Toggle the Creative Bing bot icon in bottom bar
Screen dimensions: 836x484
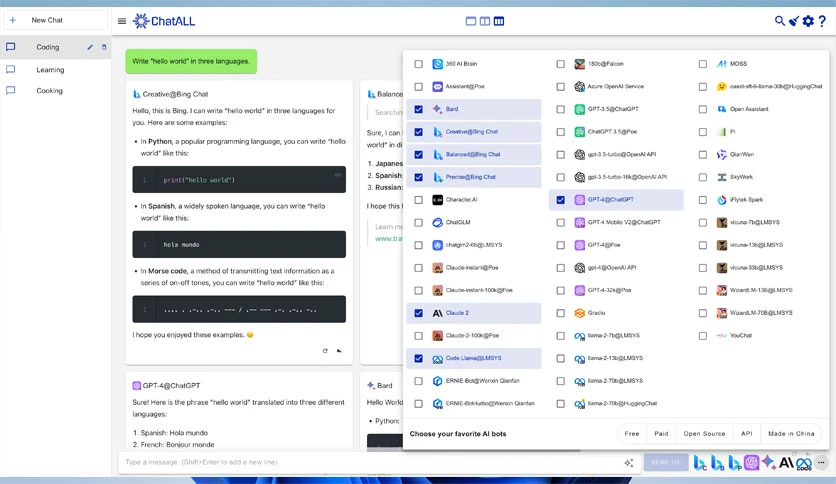[700, 463]
